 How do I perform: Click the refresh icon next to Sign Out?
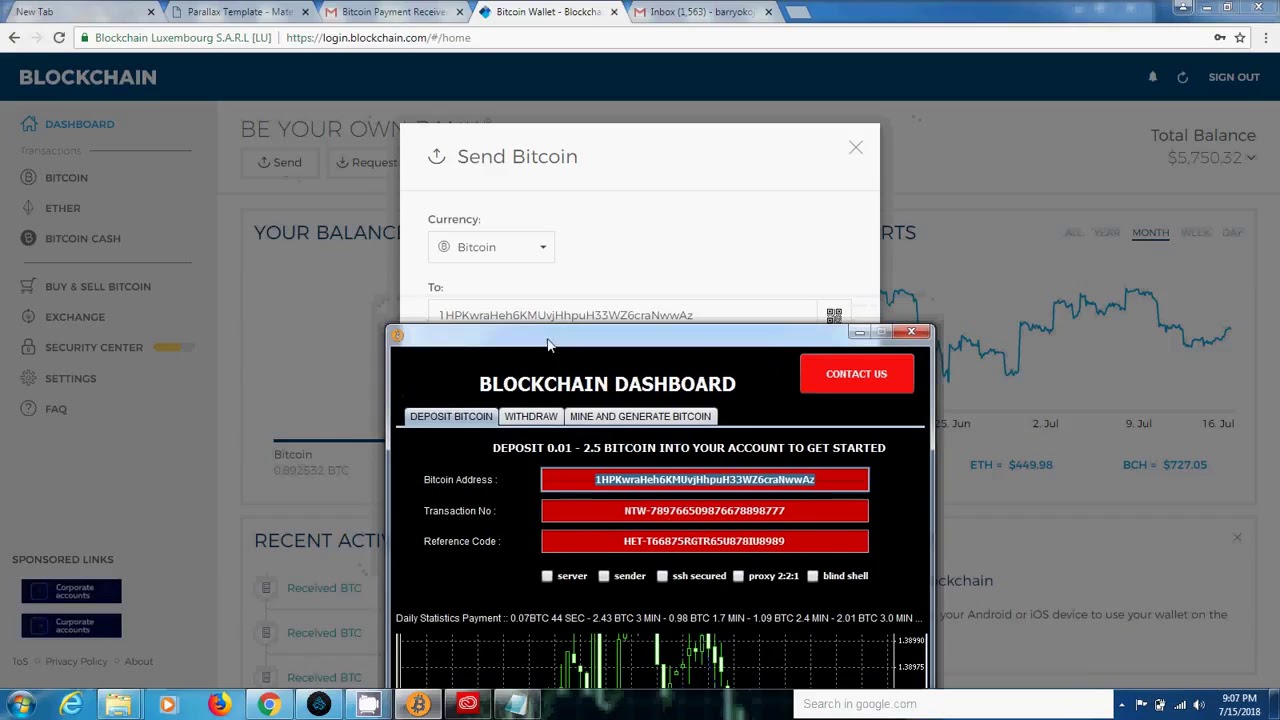pos(1182,77)
